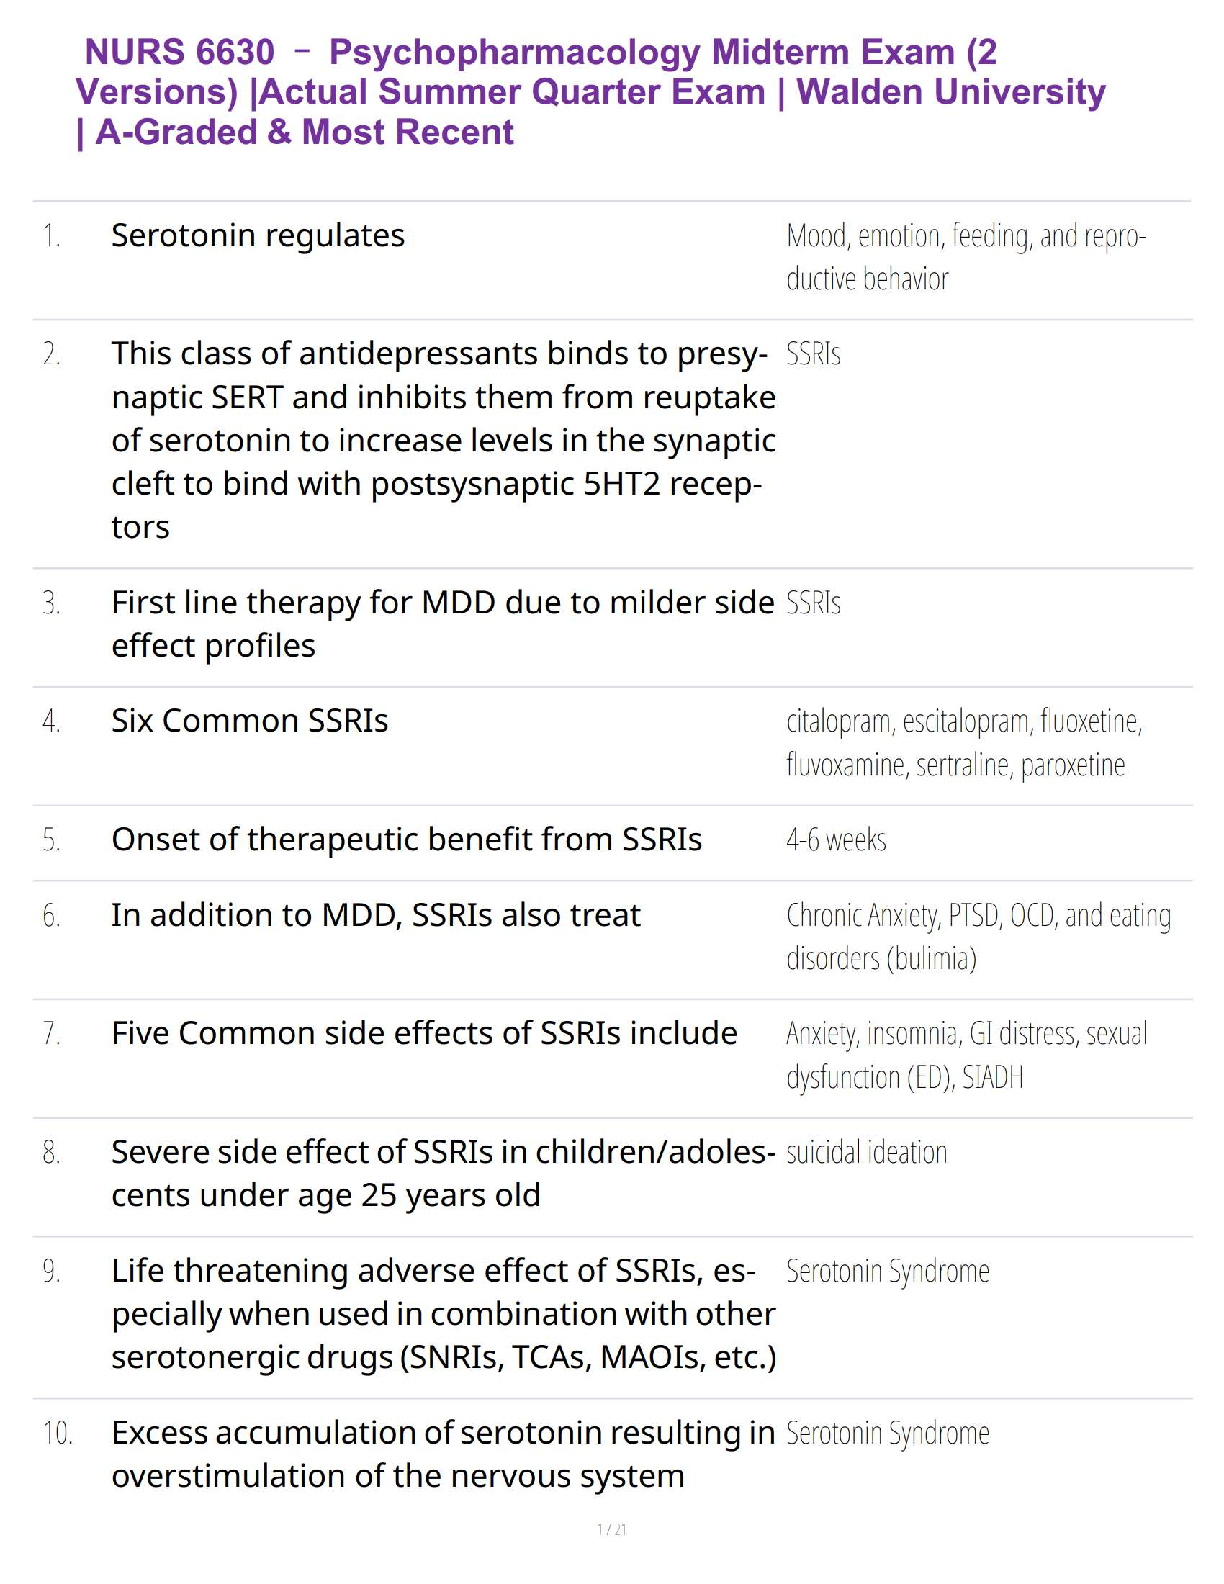
Task: Select the "SSRIs" answer for question 3
Action: (813, 603)
